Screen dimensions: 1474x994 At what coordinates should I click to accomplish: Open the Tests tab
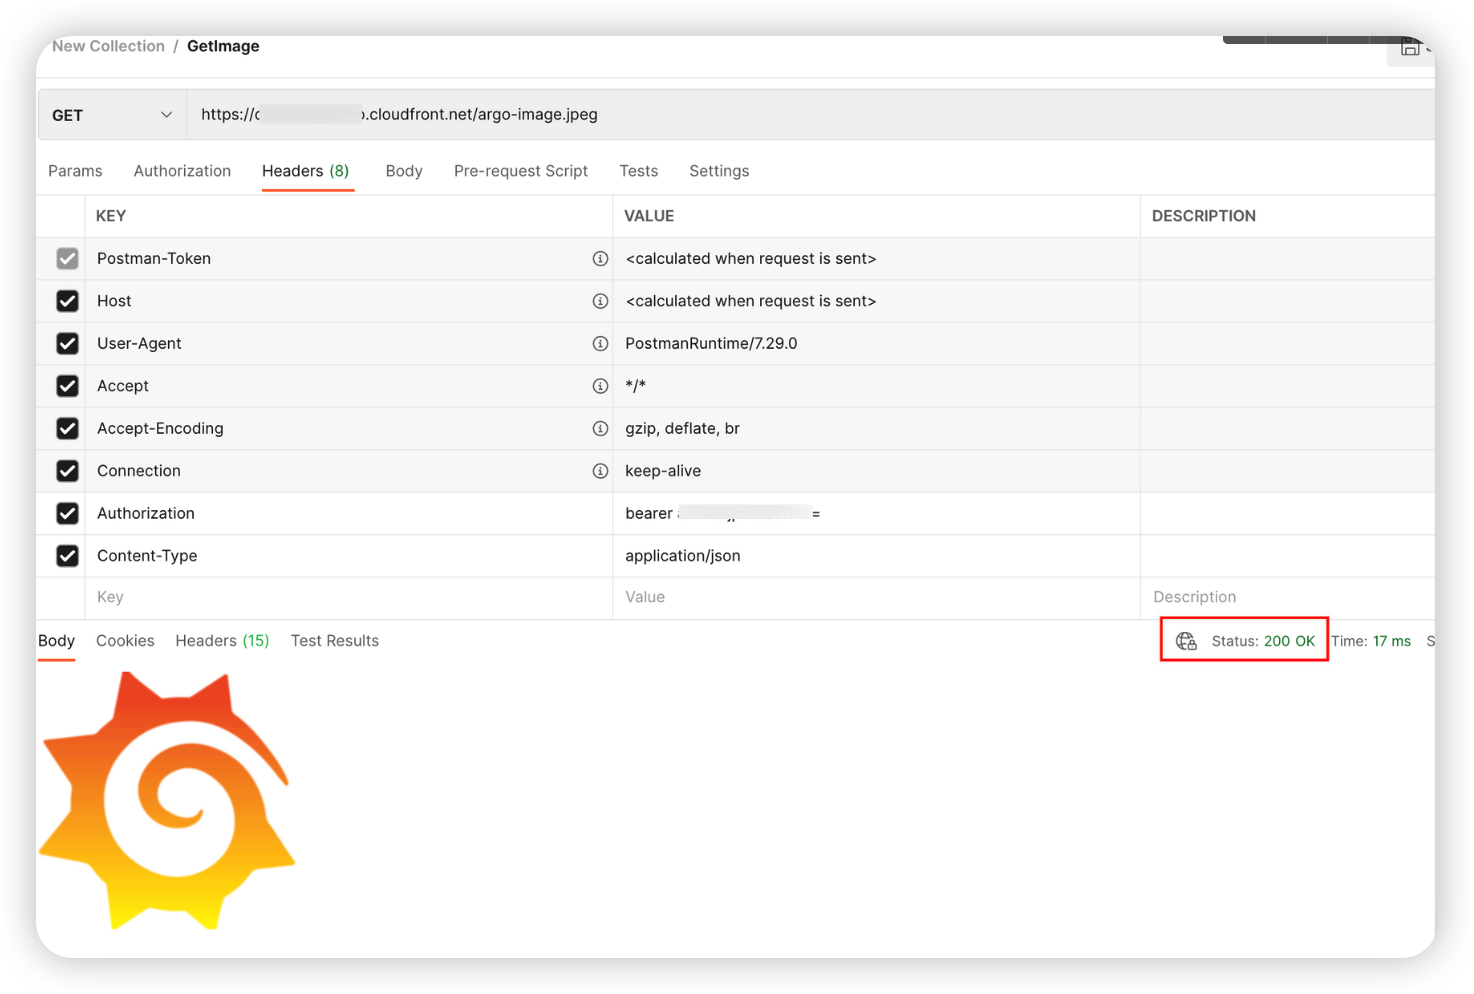click(639, 171)
